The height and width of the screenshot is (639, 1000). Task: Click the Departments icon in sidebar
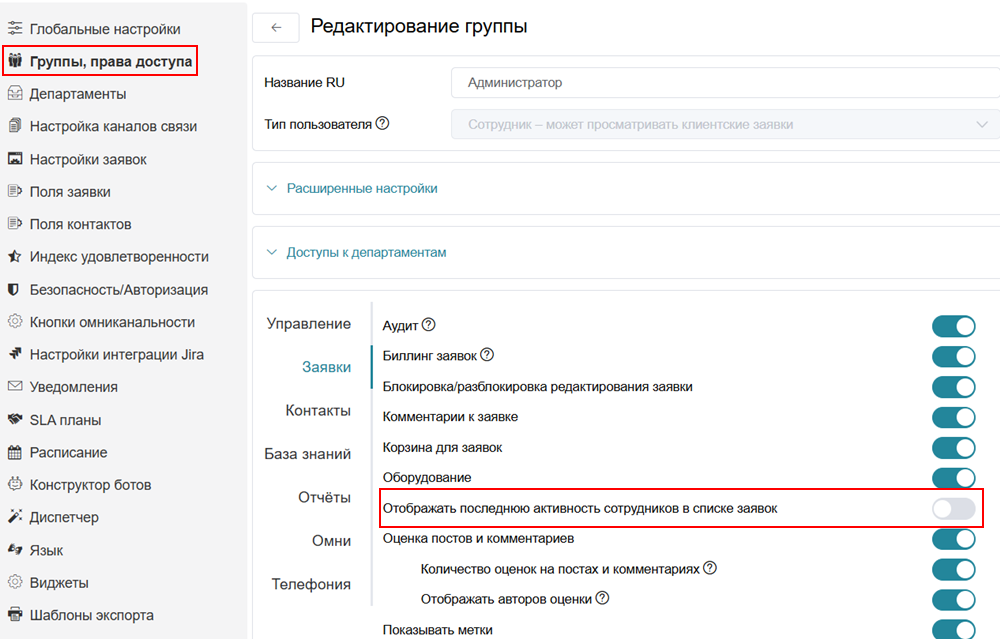(15, 94)
